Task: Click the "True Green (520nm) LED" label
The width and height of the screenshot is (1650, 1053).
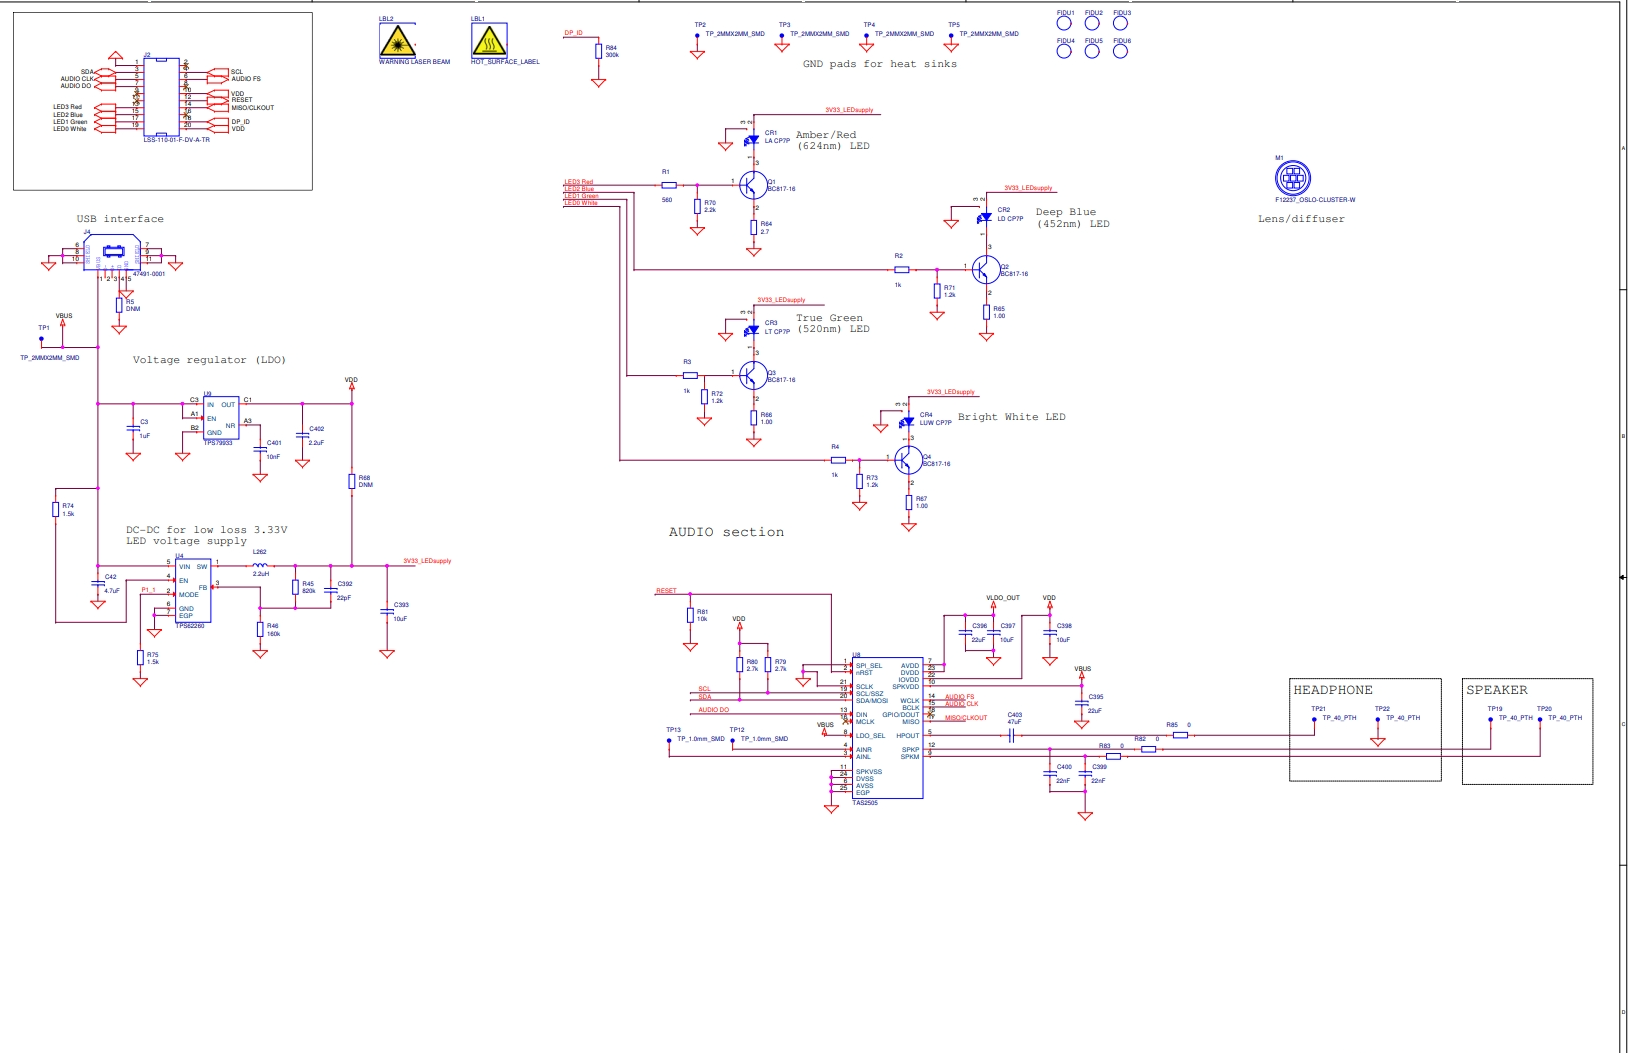Action: [833, 323]
